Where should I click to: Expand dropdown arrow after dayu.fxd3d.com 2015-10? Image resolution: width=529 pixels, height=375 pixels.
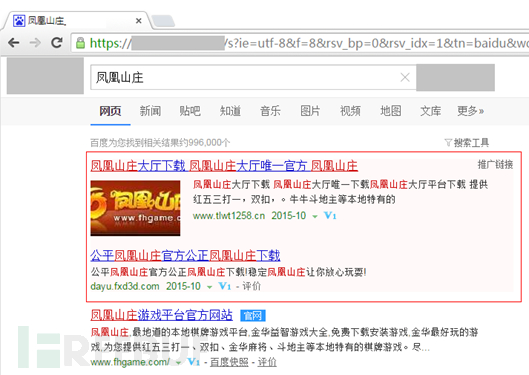(210, 287)
